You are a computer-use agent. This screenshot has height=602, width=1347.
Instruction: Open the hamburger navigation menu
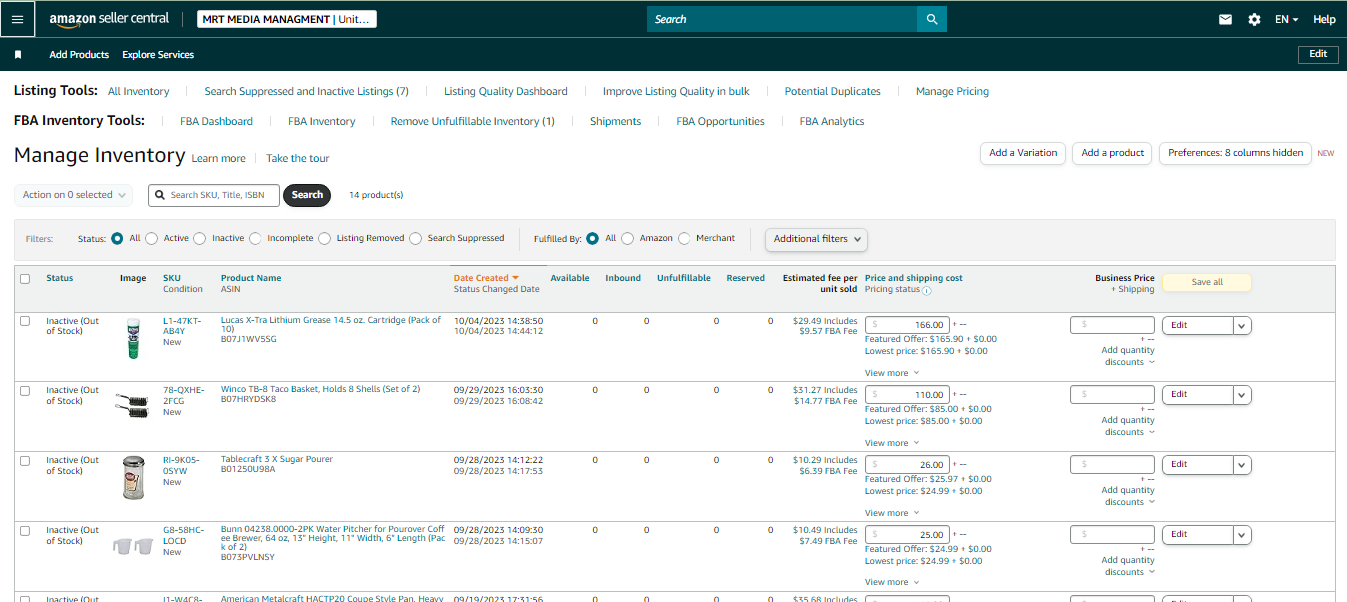point(18,19)
